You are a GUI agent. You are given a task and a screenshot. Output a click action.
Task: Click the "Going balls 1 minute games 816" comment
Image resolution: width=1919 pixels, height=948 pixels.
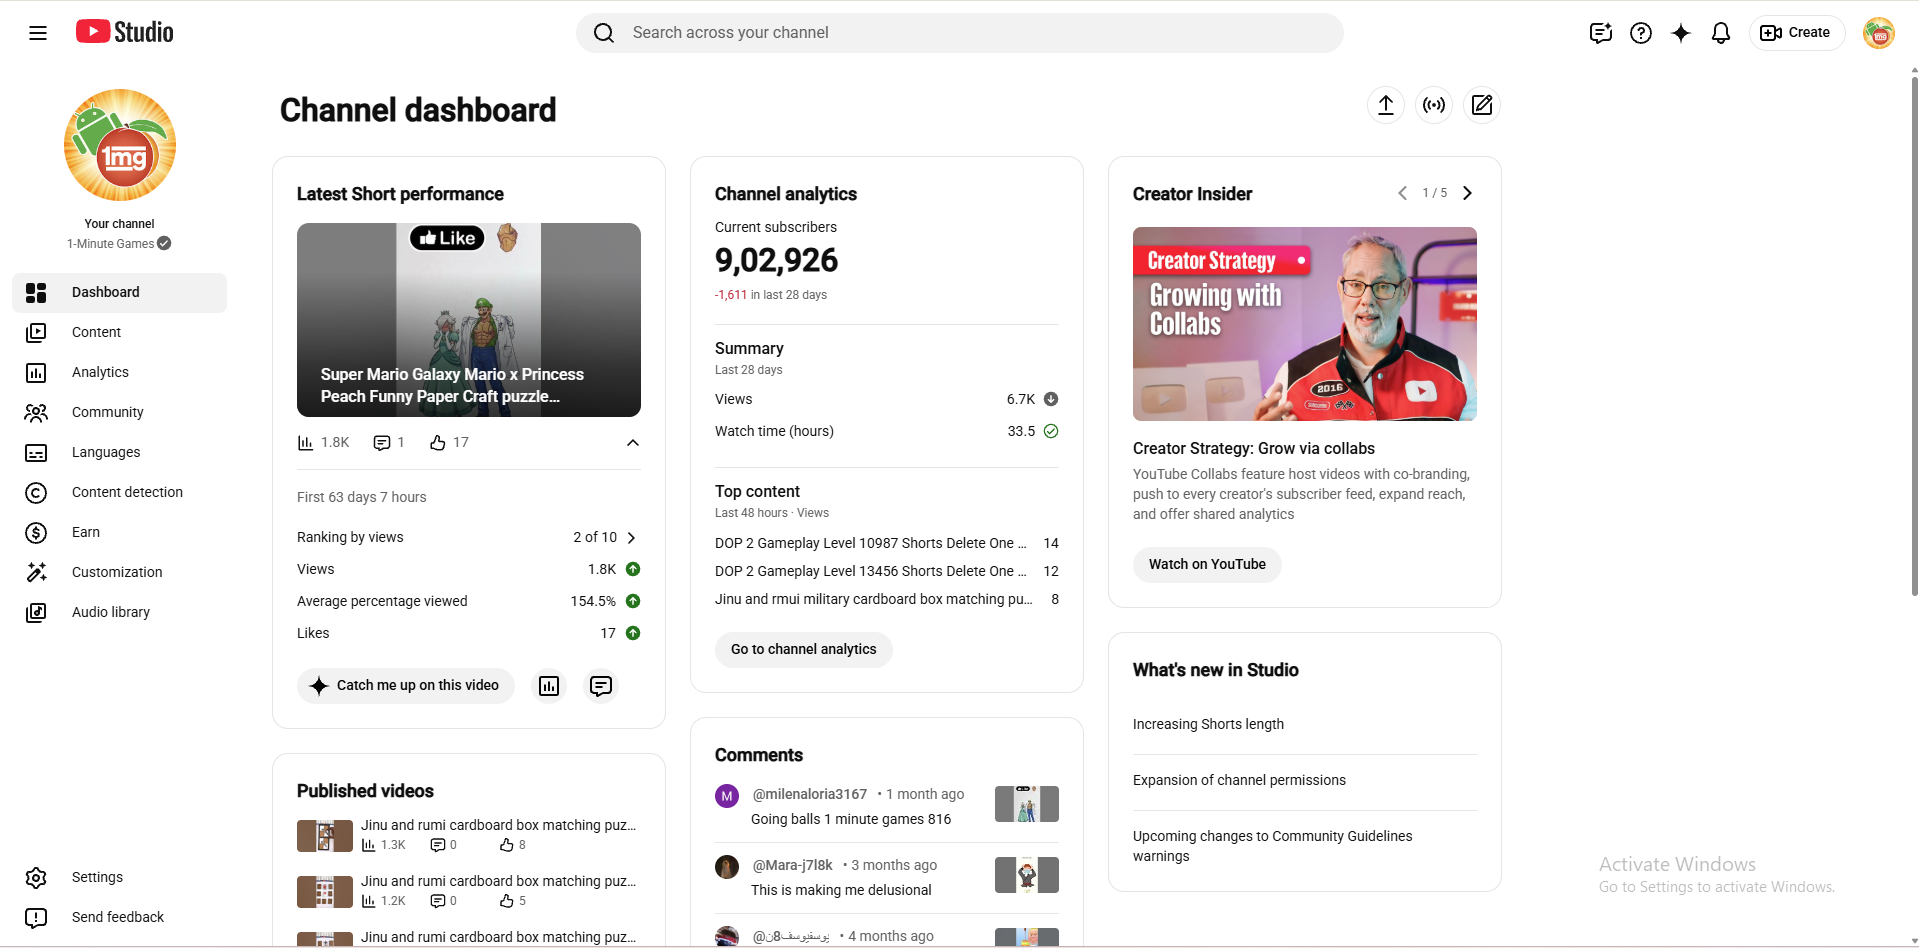[851, 819]
